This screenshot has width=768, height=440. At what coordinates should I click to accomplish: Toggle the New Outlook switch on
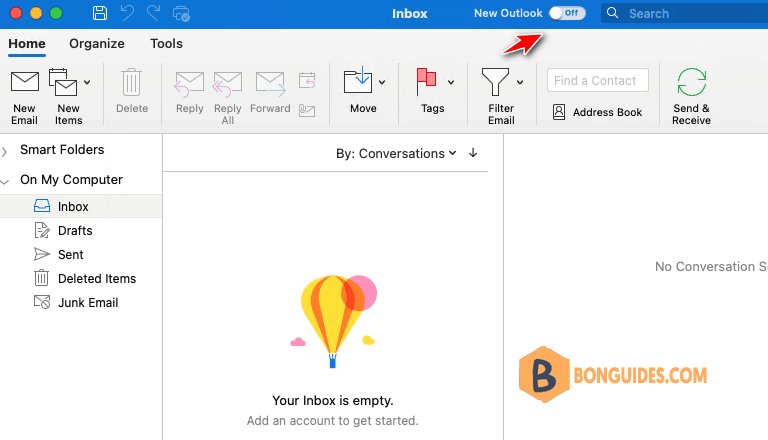coord(567,13)
